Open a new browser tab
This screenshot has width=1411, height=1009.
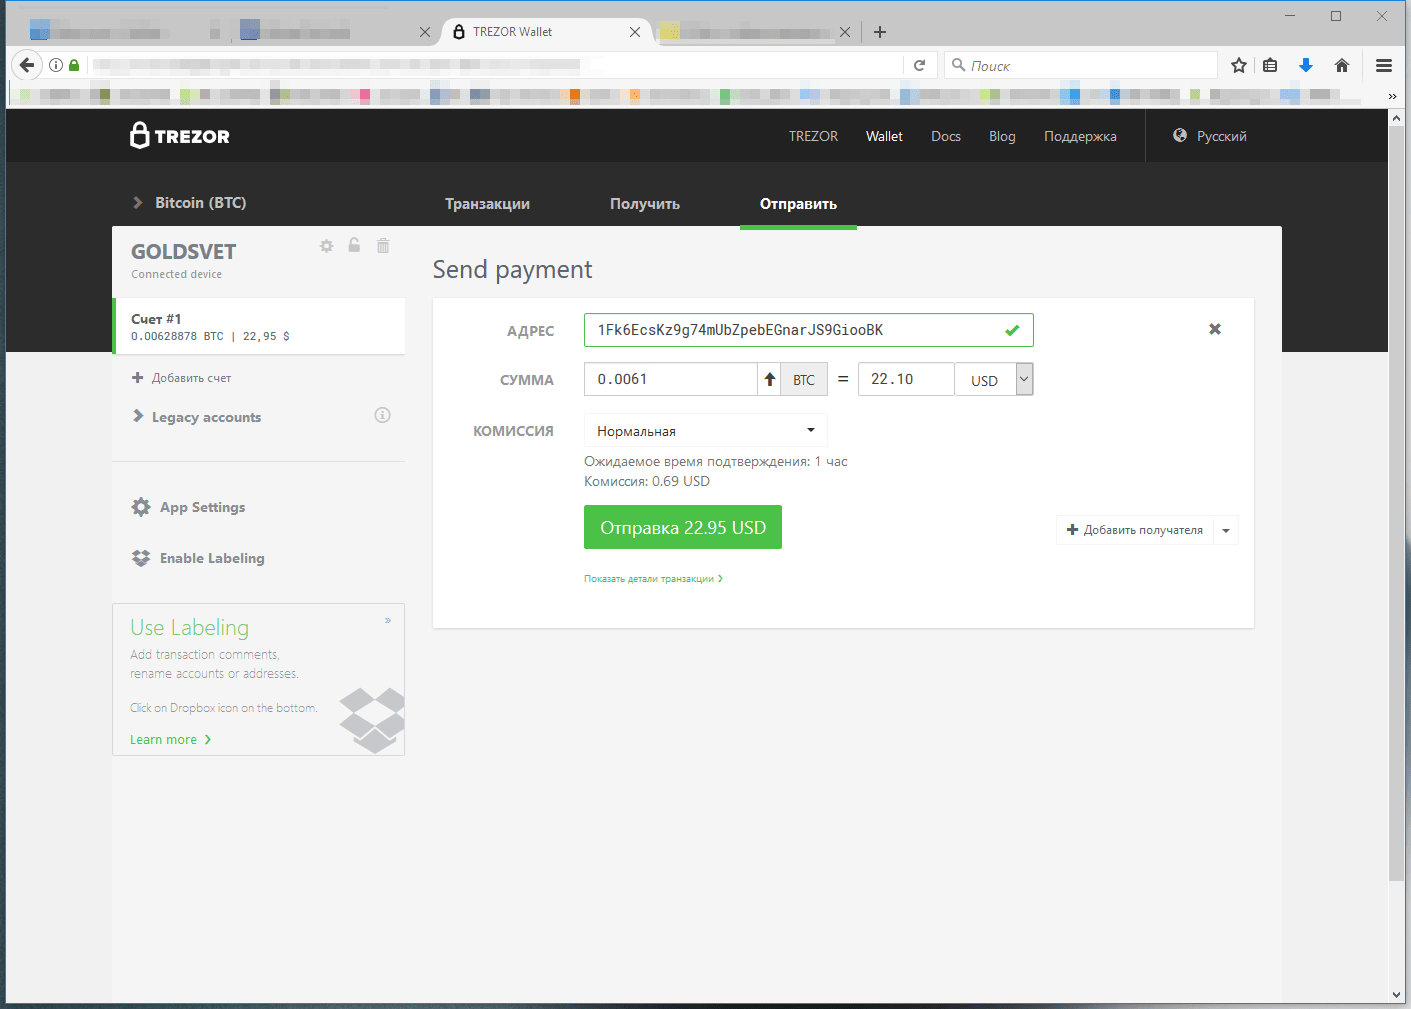tap(880, 32)
